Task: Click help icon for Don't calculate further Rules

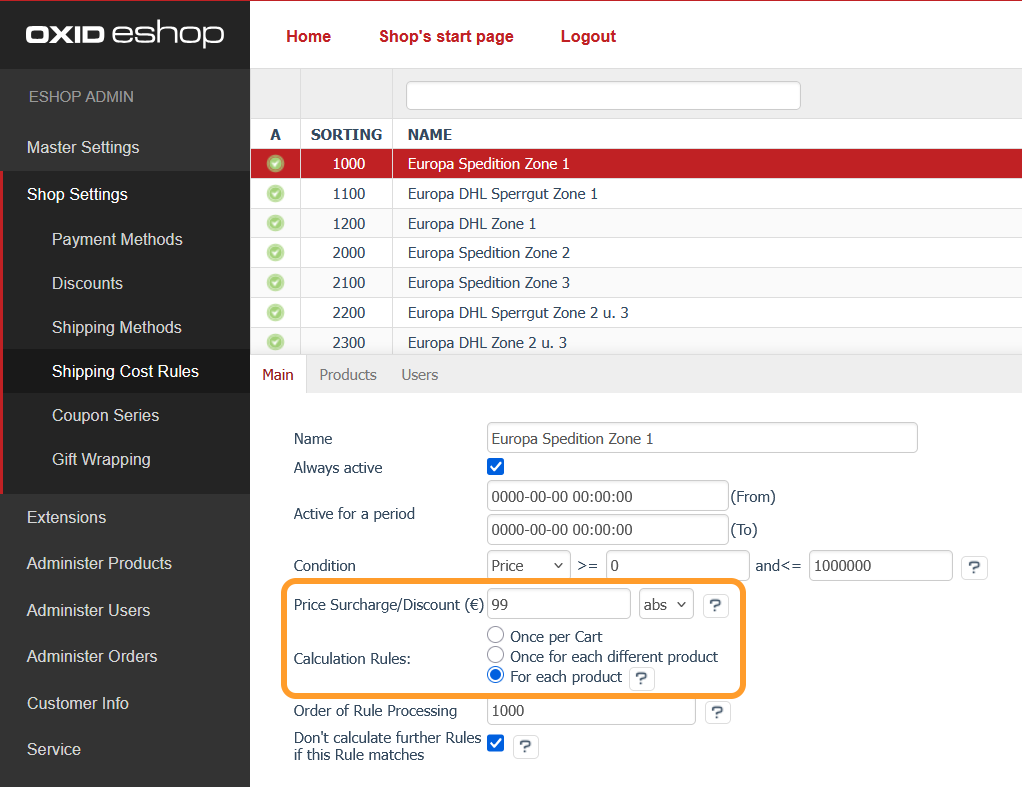Action: 525,747
